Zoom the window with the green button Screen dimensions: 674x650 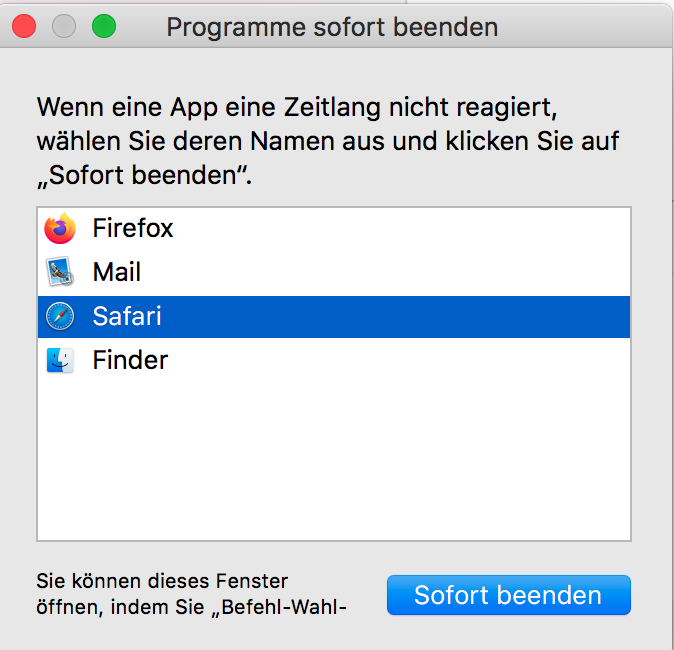tap(104, 27)
